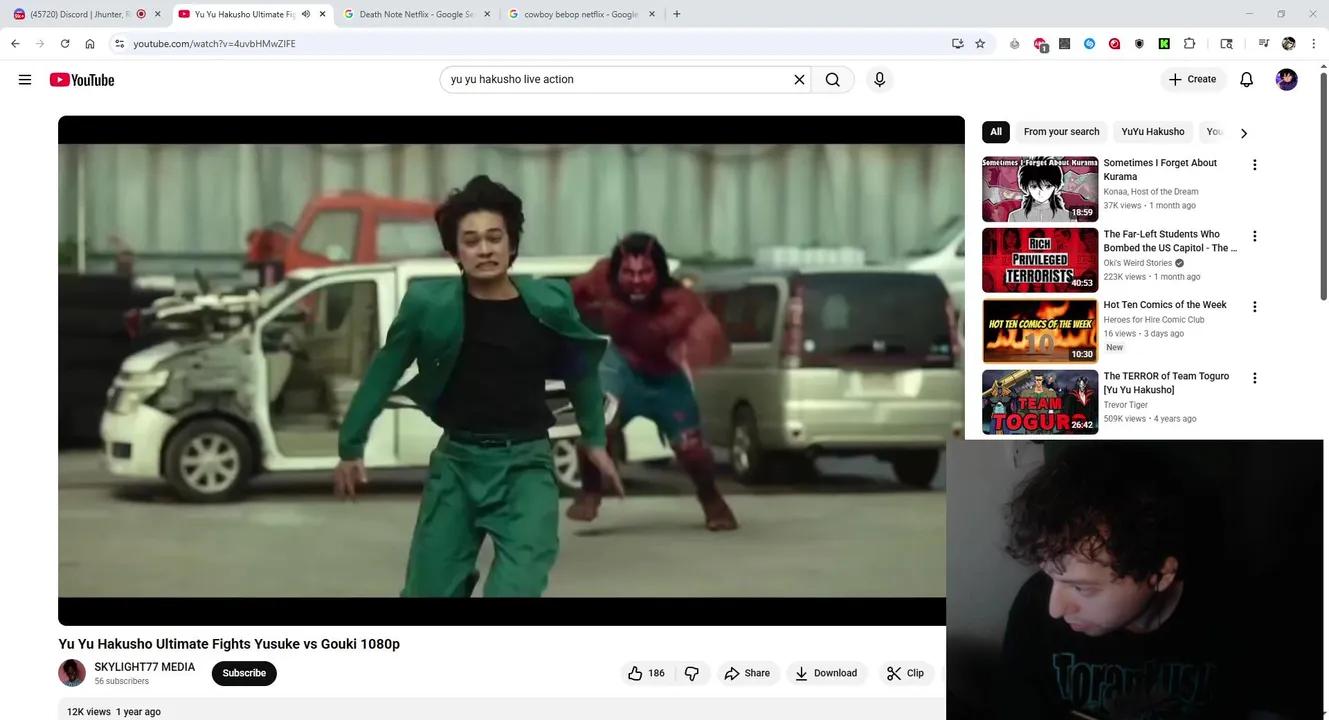Open the Shazam extension icon
The width and height of the screenshot is (1329, 720).
point(1089,44)
